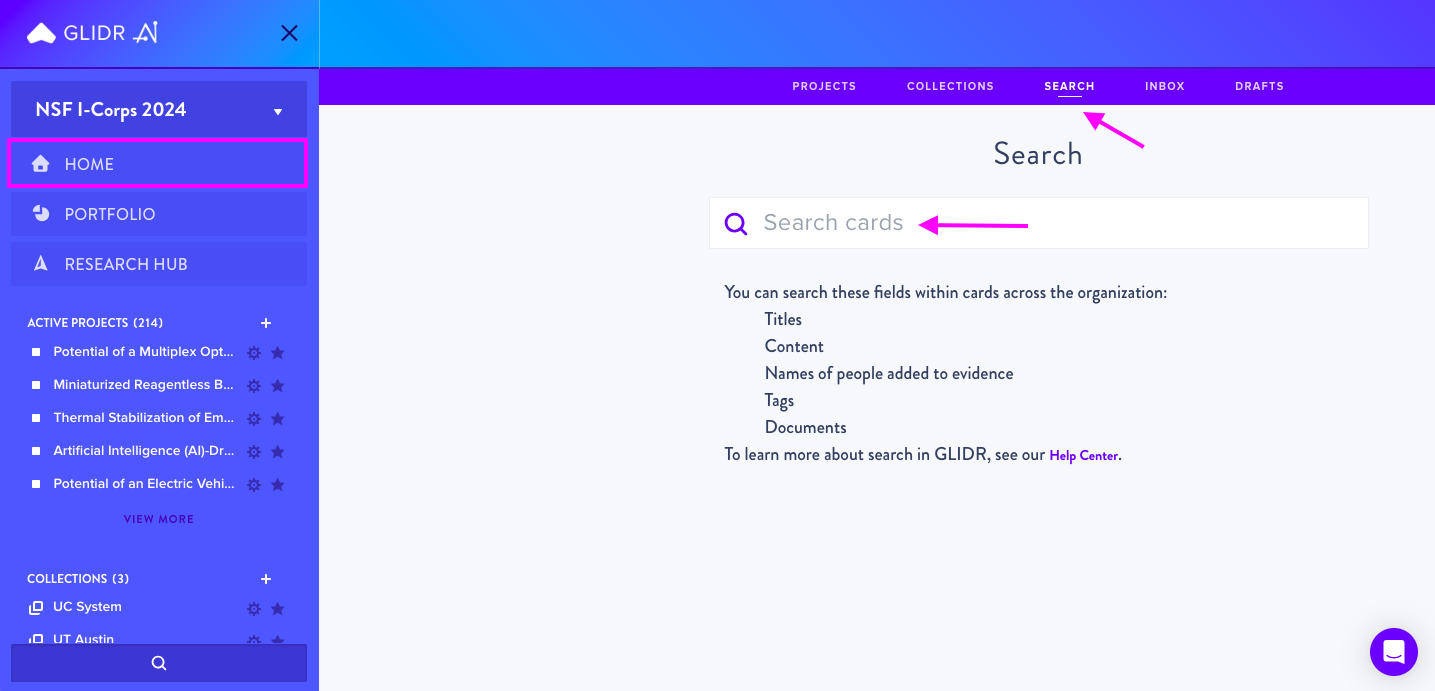Favorite the UC System collection star
This screenshot has width=1435, height=691.
pyautogui.click(x=278, y=608)
